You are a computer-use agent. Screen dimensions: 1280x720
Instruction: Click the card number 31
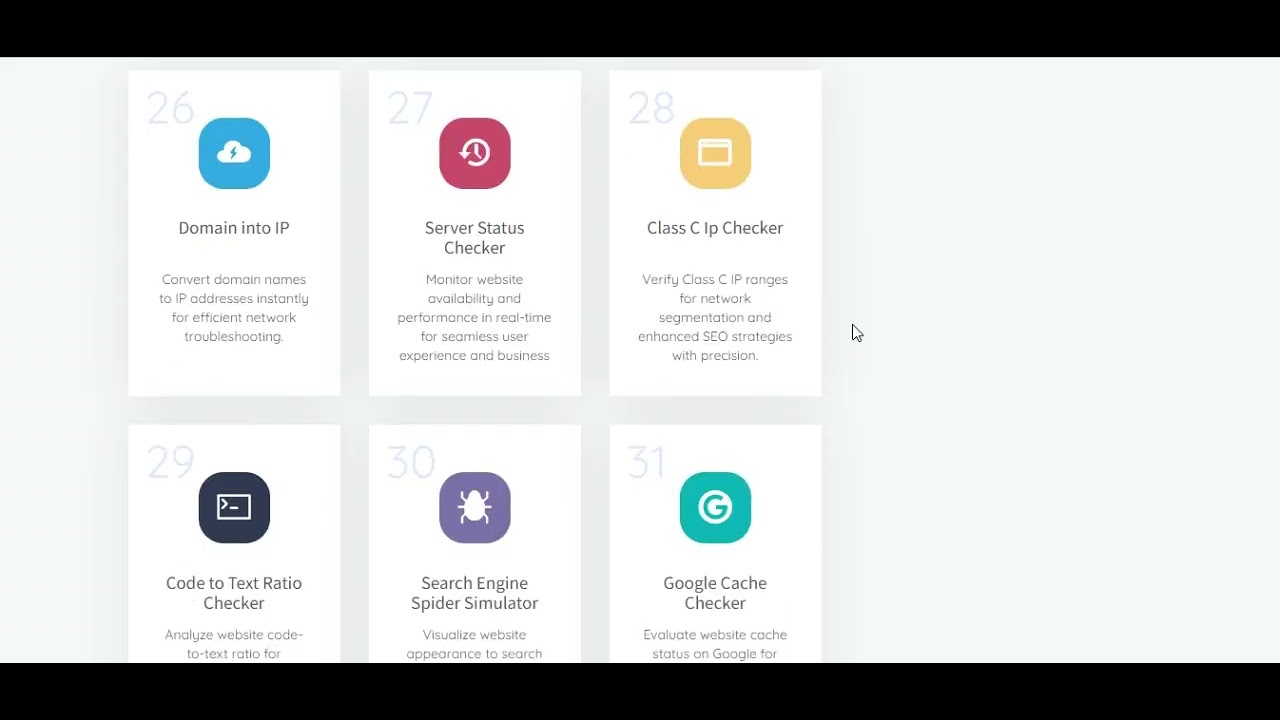tap(646, 463)
